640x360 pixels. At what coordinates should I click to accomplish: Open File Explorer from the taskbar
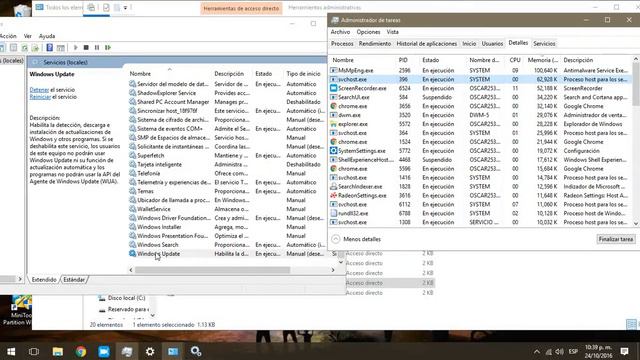58,351
